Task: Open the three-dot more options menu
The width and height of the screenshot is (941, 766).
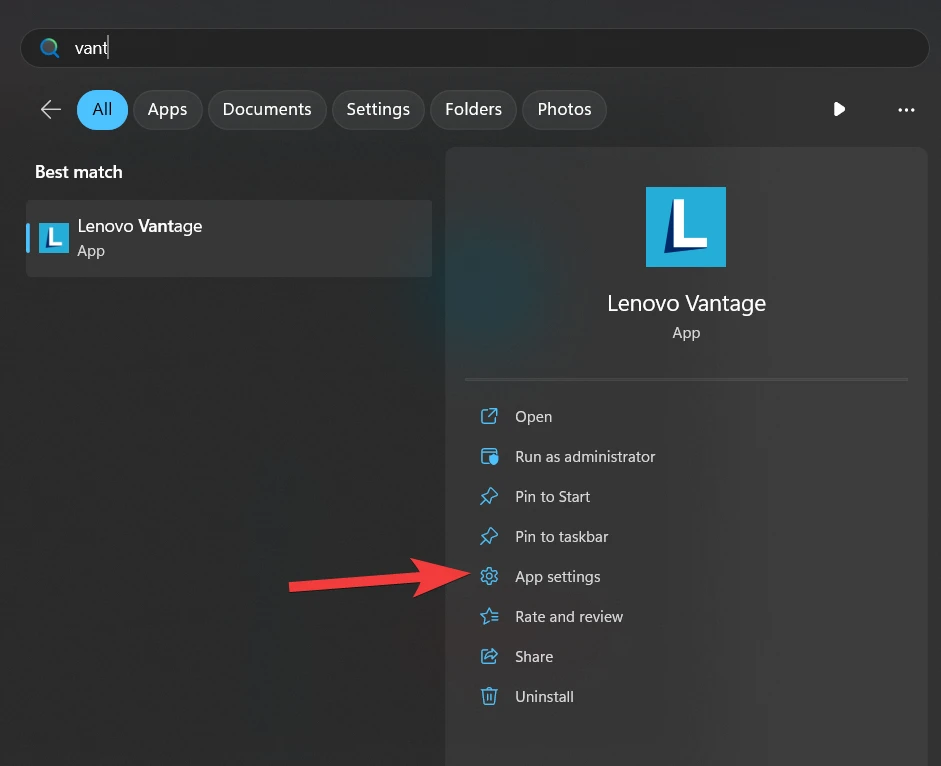Action: (906, 110)
